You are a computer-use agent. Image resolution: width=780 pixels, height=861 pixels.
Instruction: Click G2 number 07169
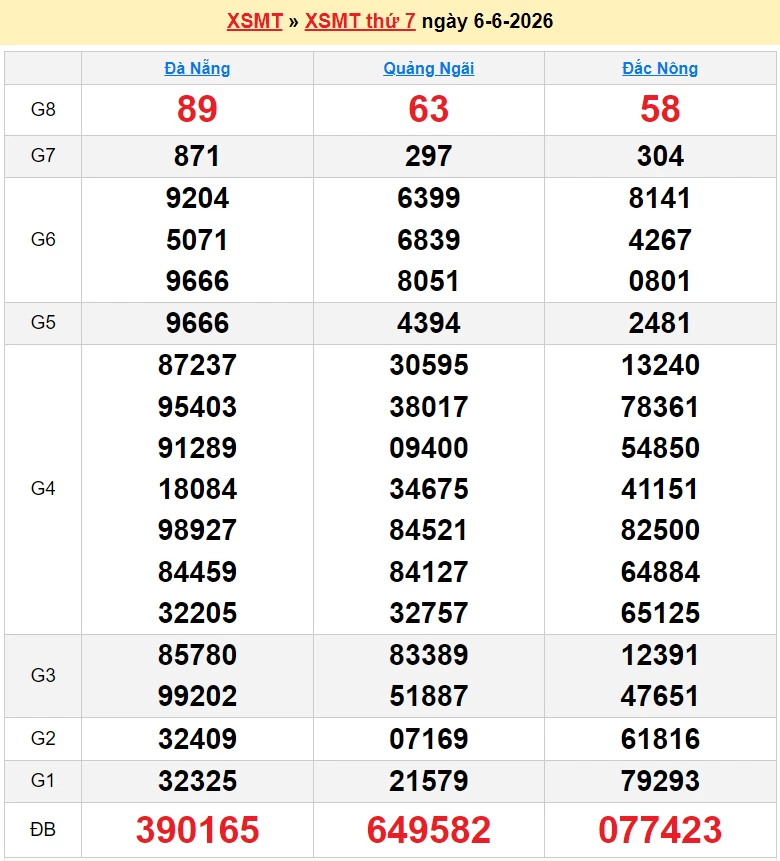[x=428, y=739]
